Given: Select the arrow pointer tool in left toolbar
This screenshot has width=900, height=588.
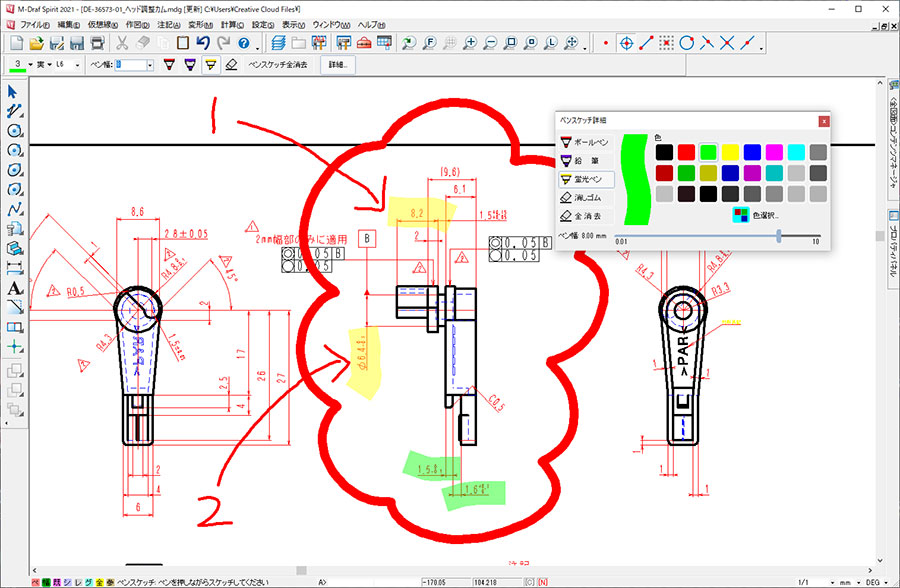Looking at the screenshot, I should (14, 93).
